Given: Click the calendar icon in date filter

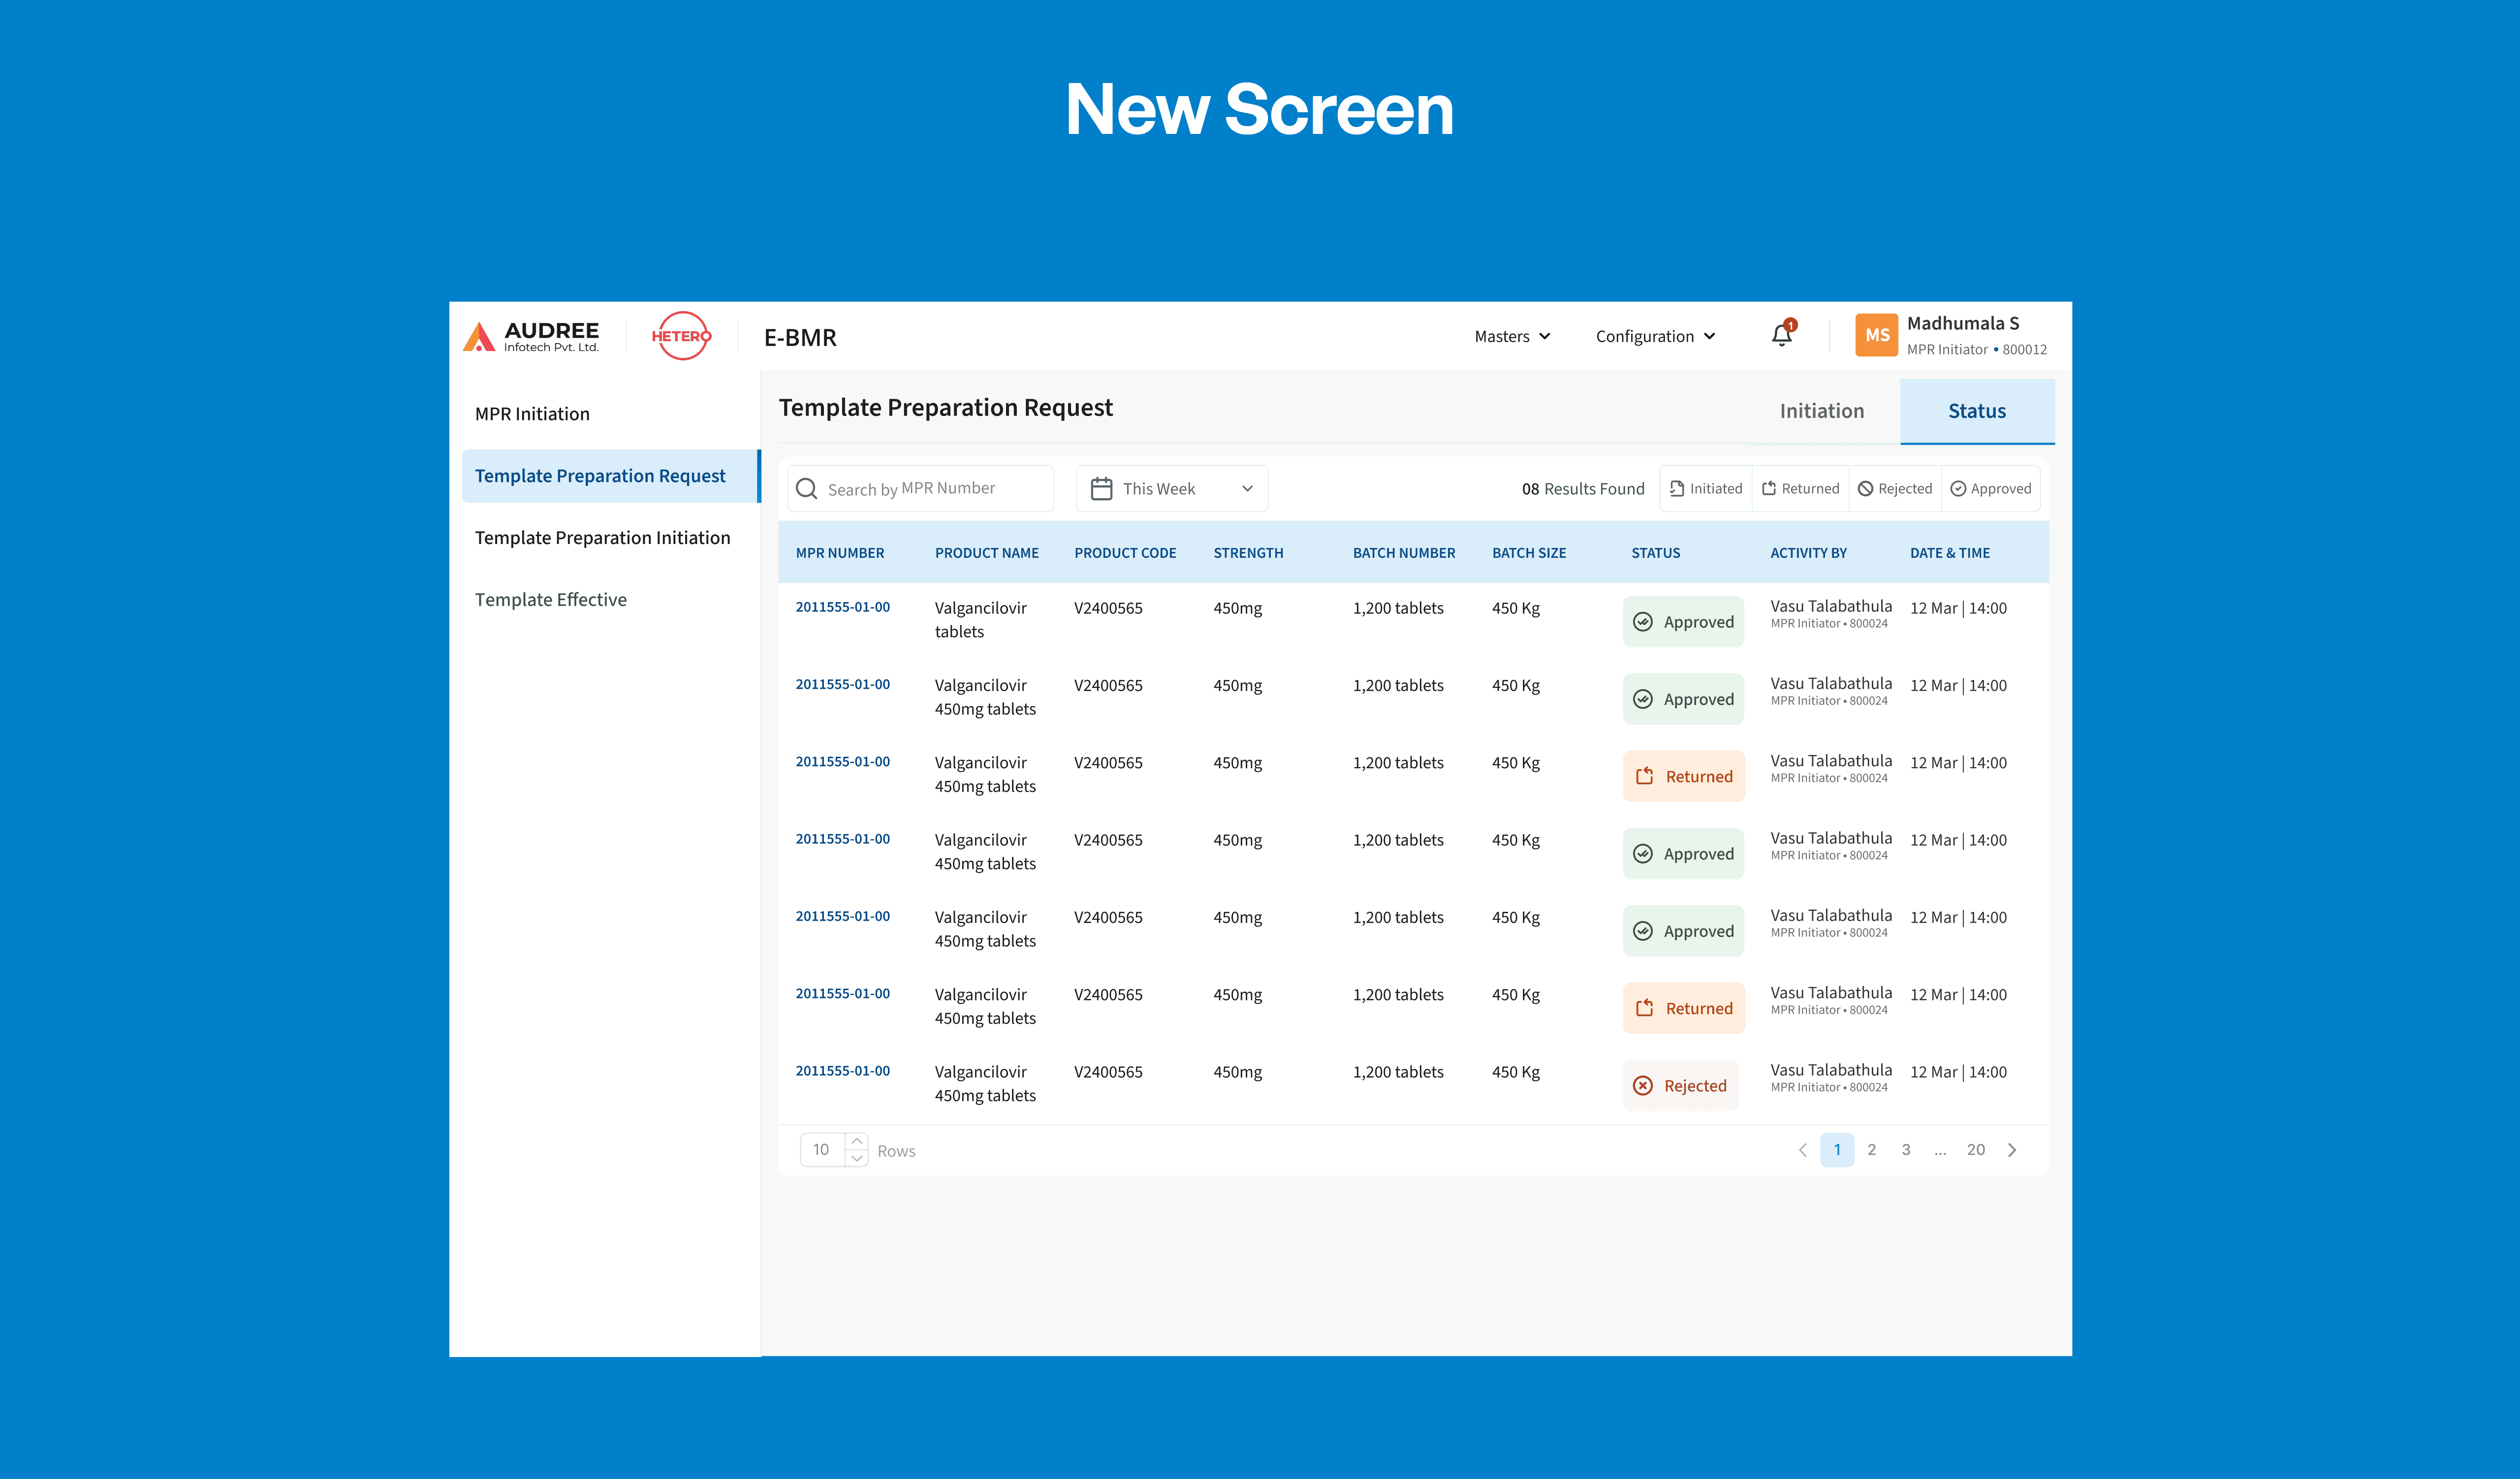Looking at the screenshot, I should tap(1101, 489).
